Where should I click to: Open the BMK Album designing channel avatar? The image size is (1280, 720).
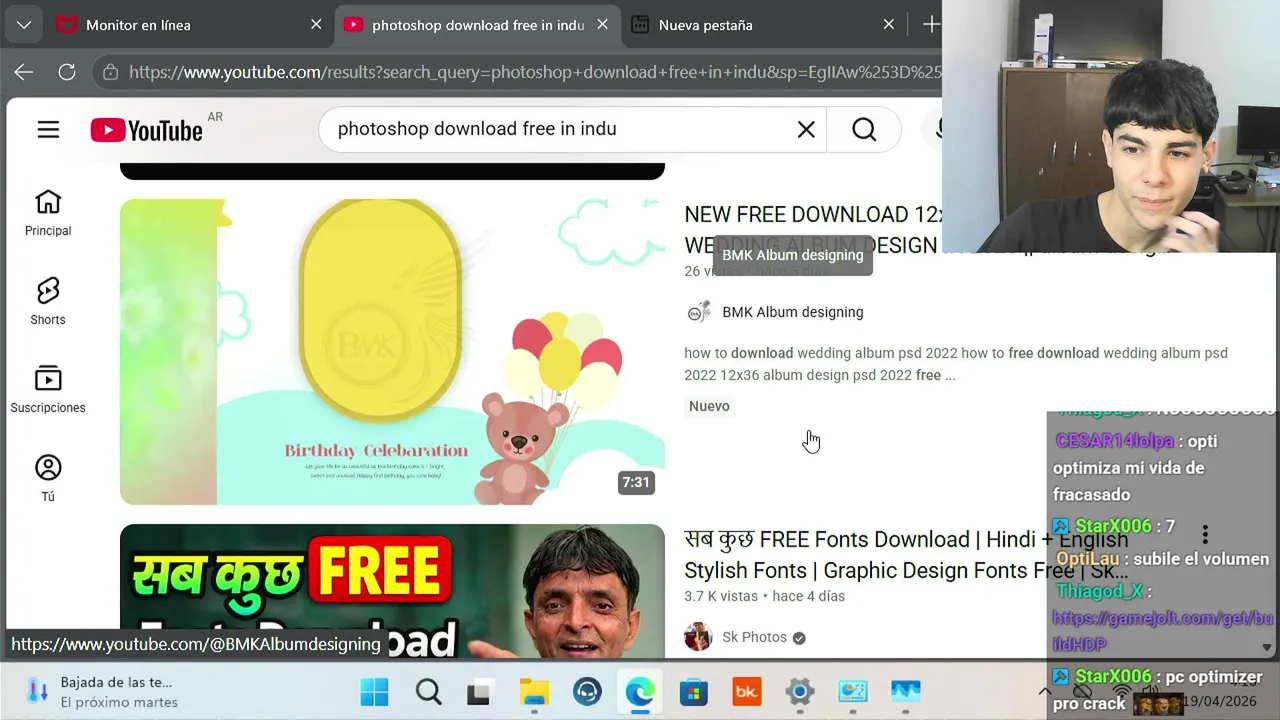[698, 312]
